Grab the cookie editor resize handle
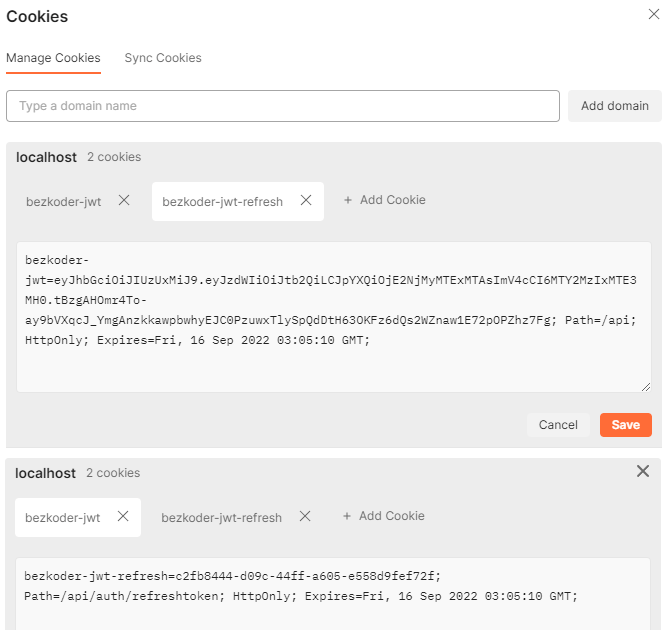This screenshot has height=630, width=666. point(646,387)
